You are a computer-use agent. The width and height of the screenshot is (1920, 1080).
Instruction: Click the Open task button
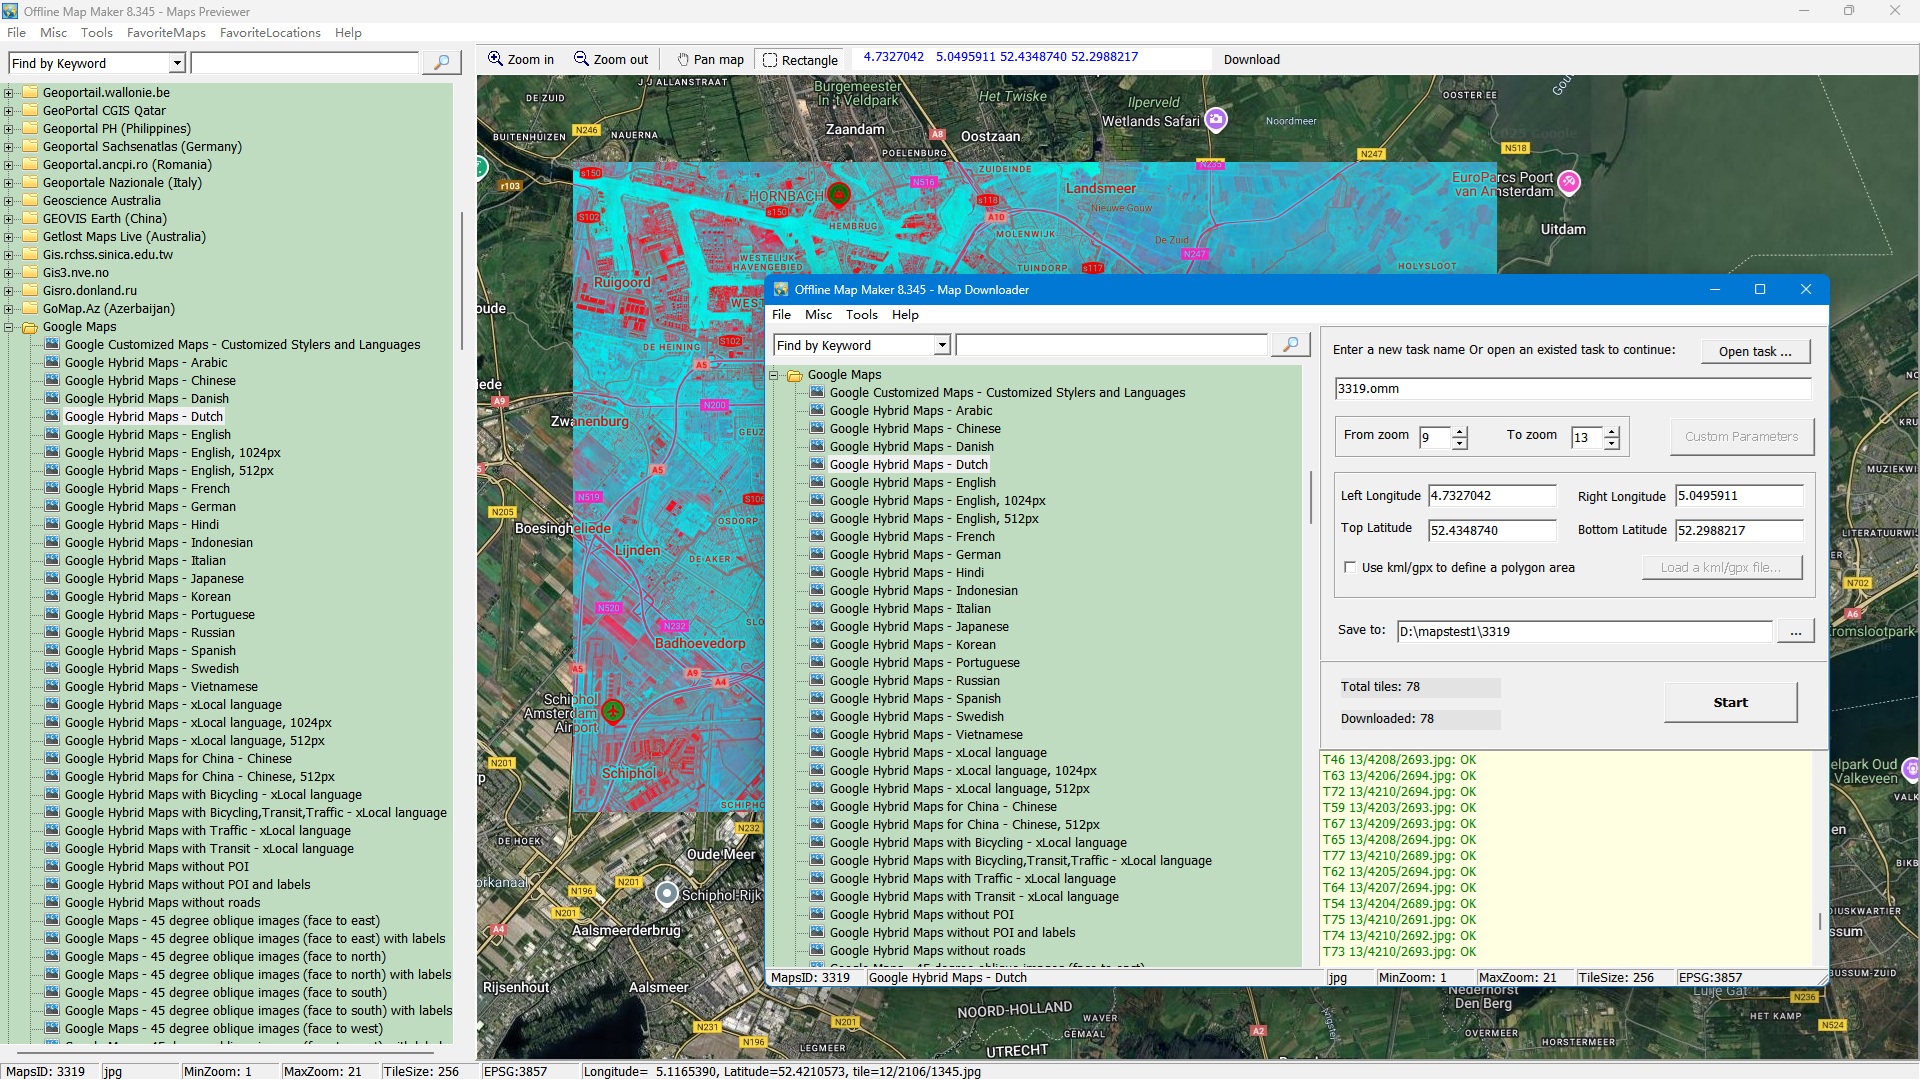1755,351
